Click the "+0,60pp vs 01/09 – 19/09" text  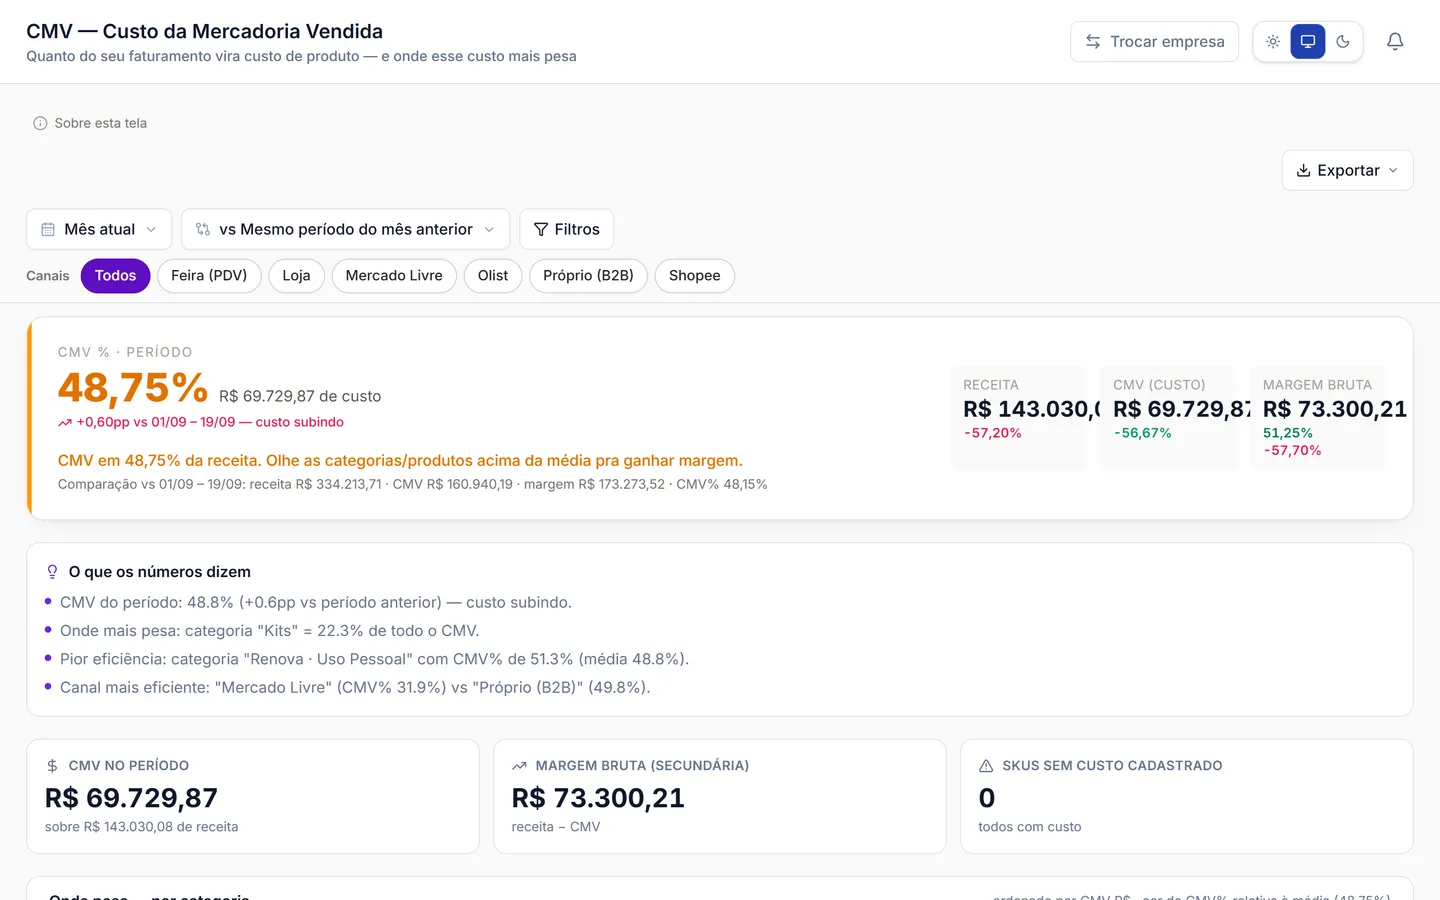pyautogui.click(x=156, y=422)
